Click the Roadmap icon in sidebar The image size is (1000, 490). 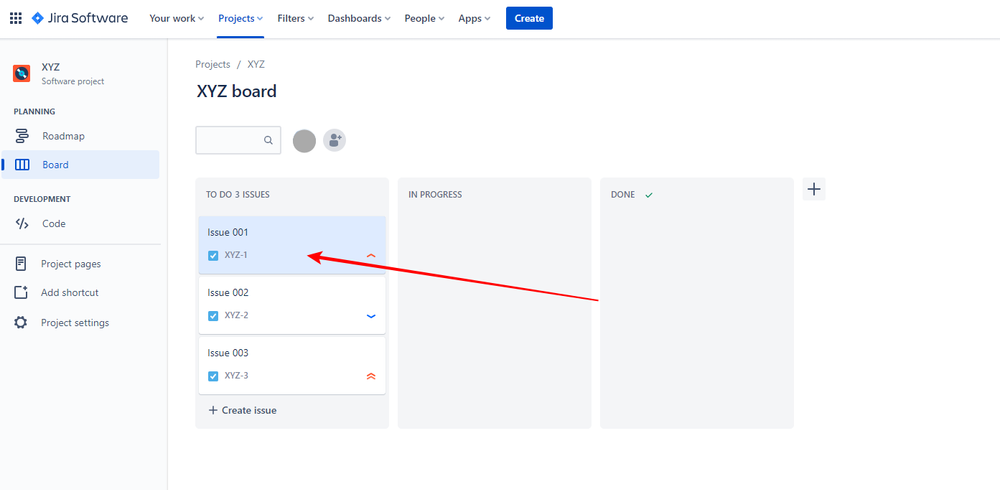(x=22, y=136)
